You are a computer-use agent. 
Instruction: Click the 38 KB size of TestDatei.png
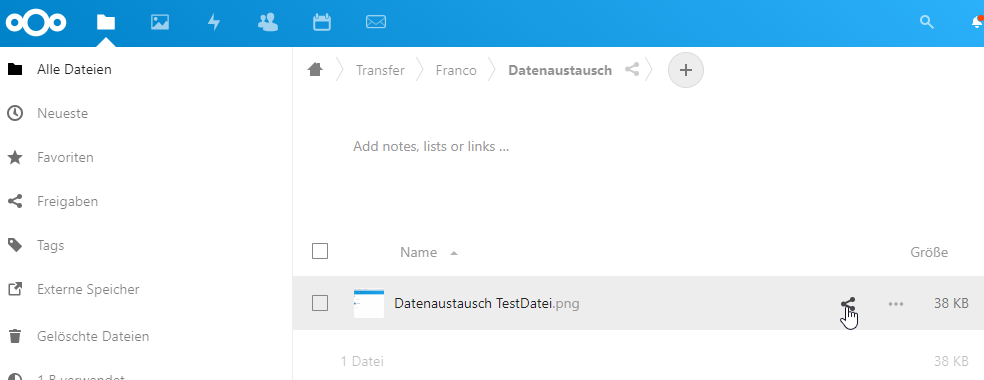click(951, 303)
